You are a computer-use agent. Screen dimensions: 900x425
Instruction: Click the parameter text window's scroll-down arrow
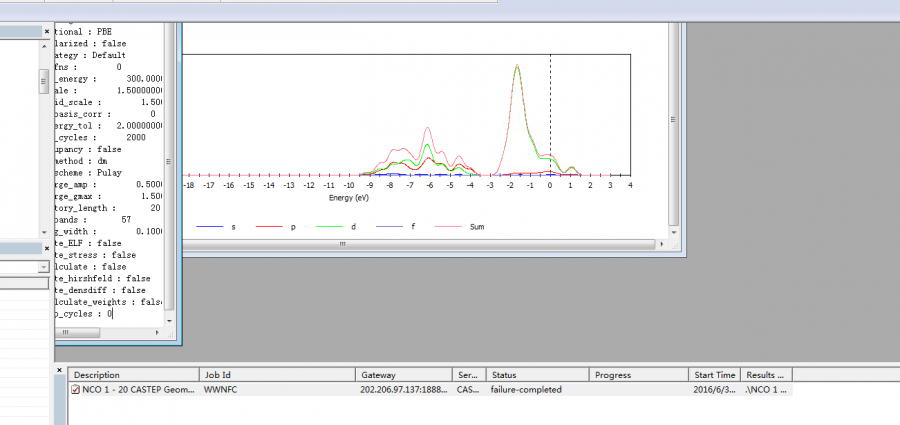[169, 320]
